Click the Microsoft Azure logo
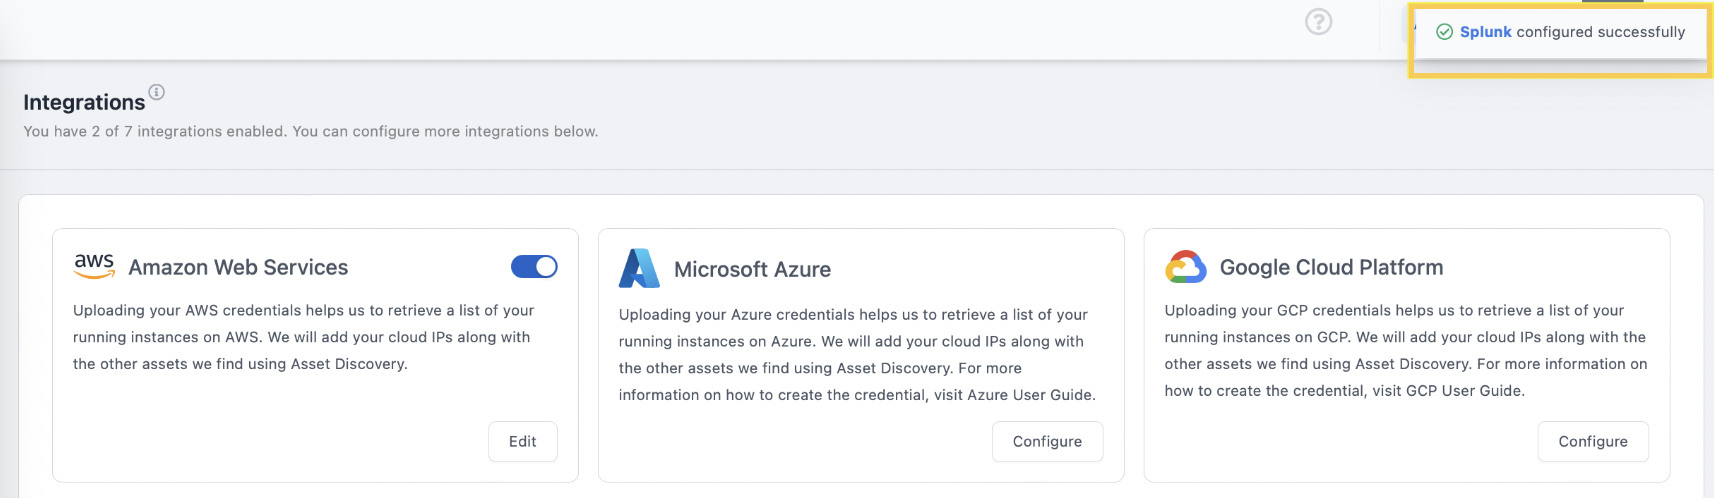 pos(639,268)
